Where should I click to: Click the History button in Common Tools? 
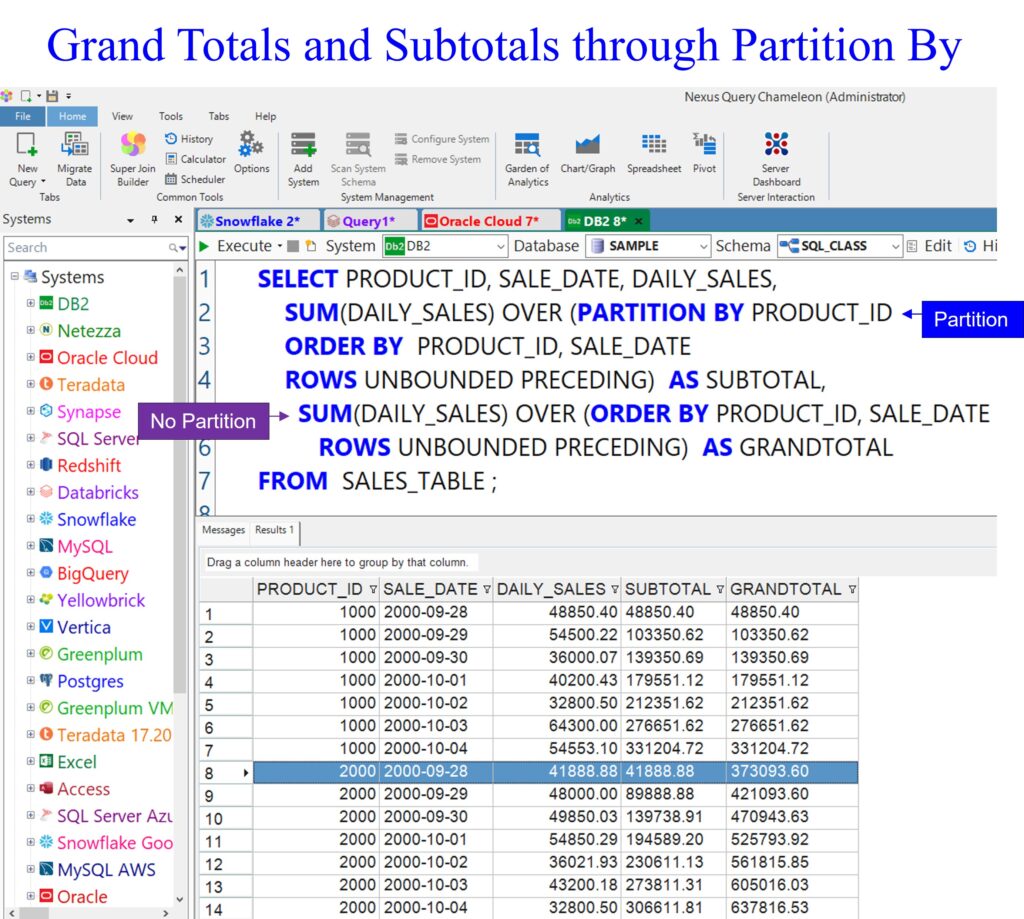pos(189,139)
